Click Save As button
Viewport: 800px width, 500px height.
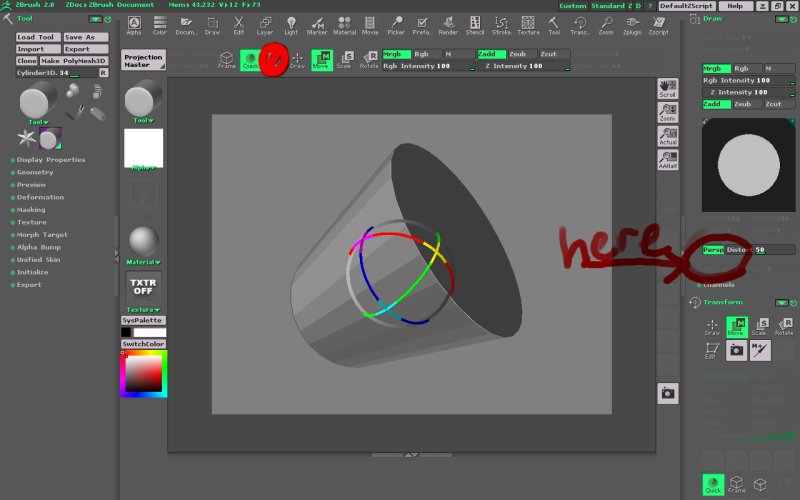tap(86, 37)
